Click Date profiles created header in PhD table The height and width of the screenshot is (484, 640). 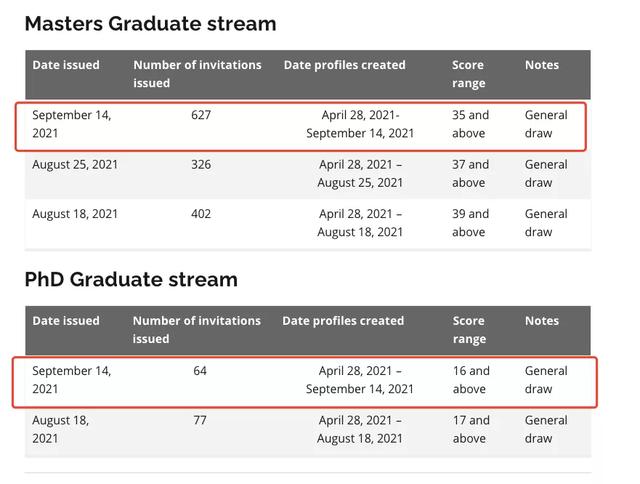343,321
